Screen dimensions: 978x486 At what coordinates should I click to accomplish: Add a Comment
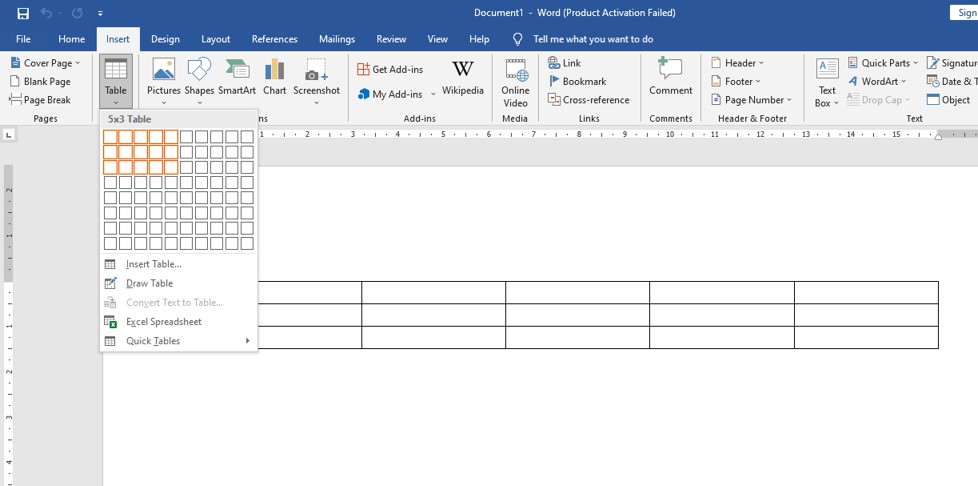coord(671,77)
